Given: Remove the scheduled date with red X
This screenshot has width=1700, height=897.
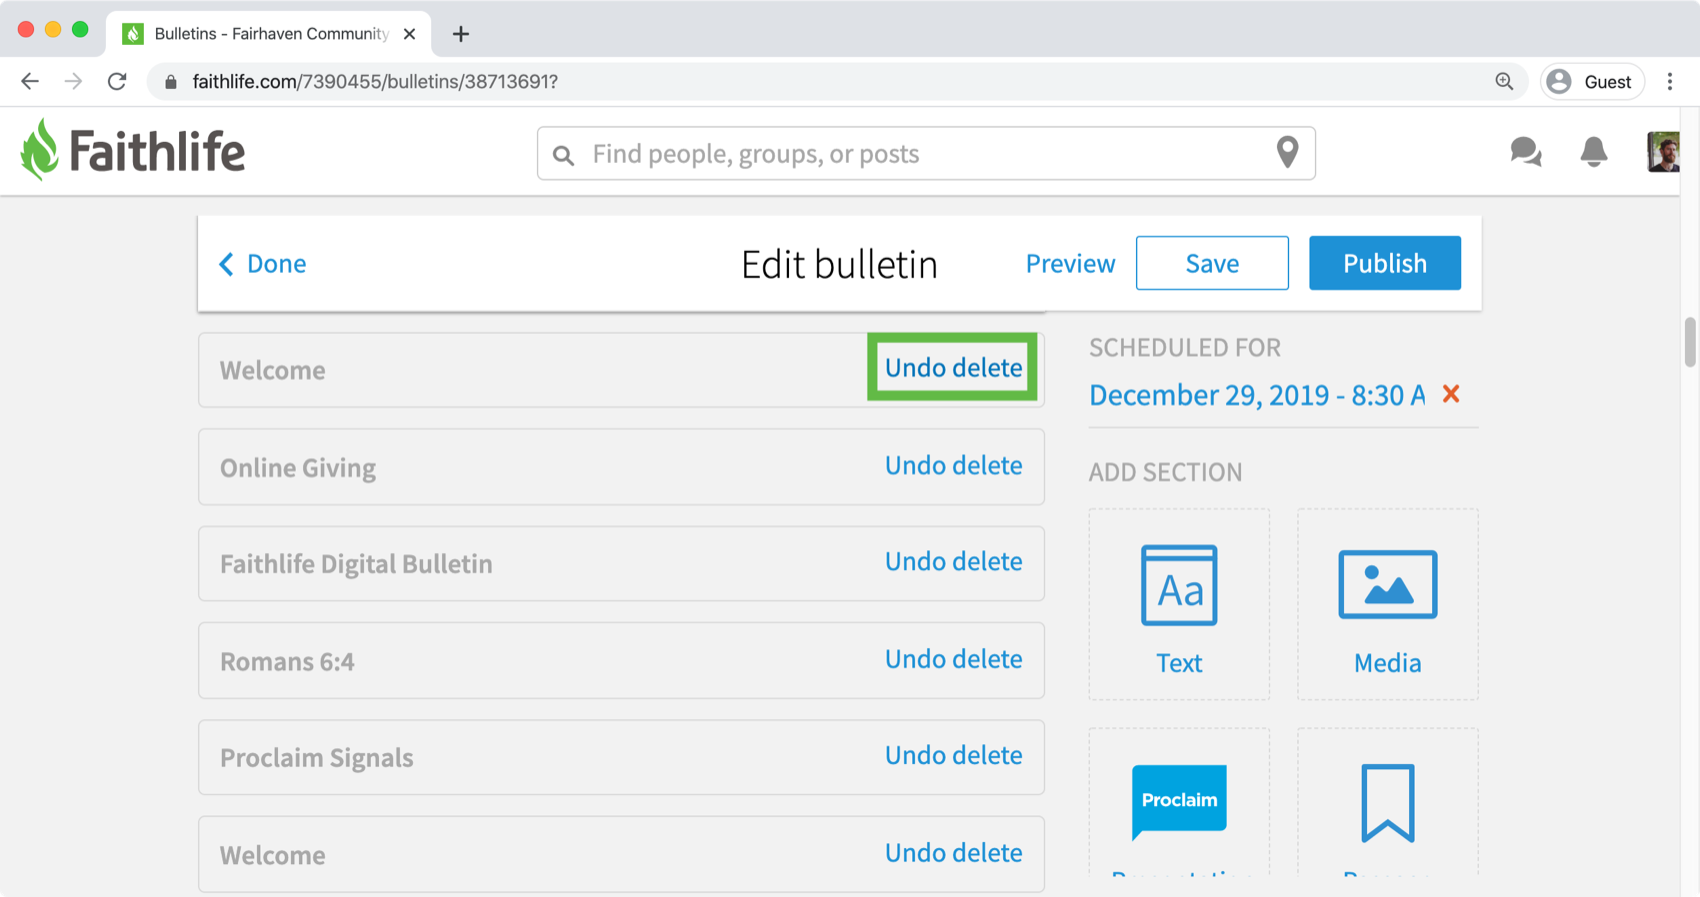Looking at the screenshot, I should coord(1451,394).
